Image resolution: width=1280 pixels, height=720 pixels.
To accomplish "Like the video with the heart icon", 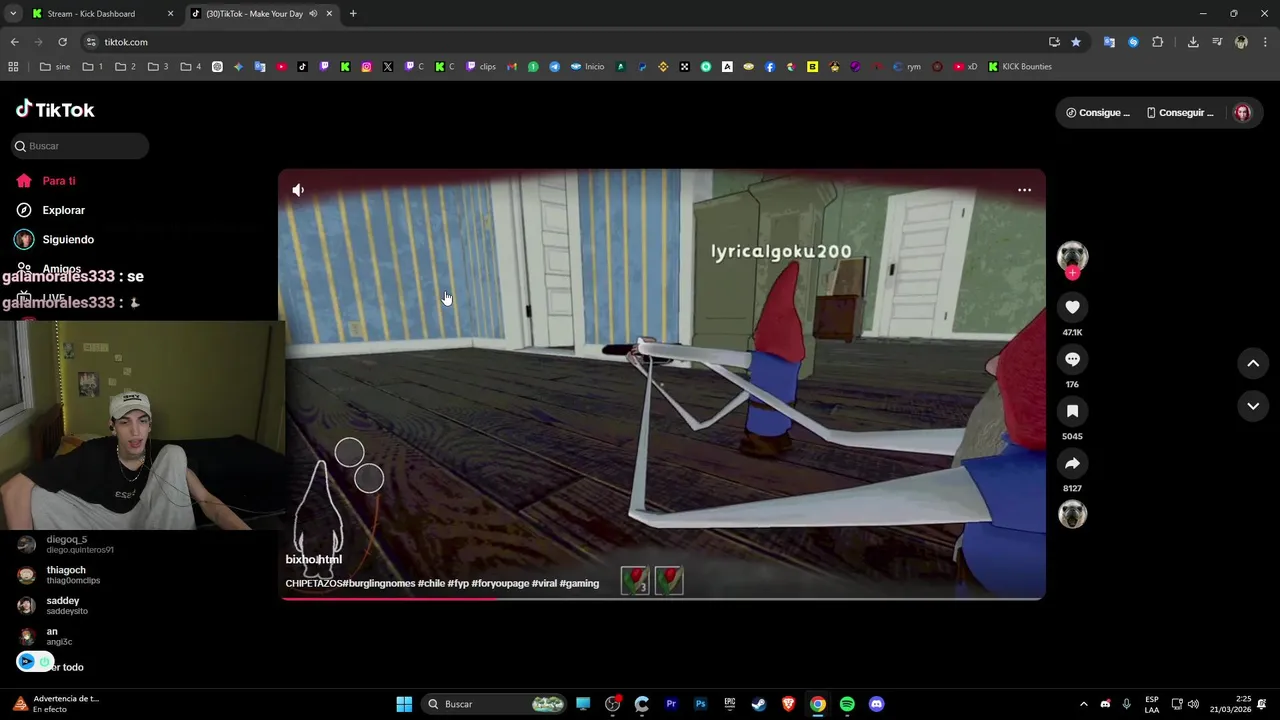I will (x=1072, y=307).
